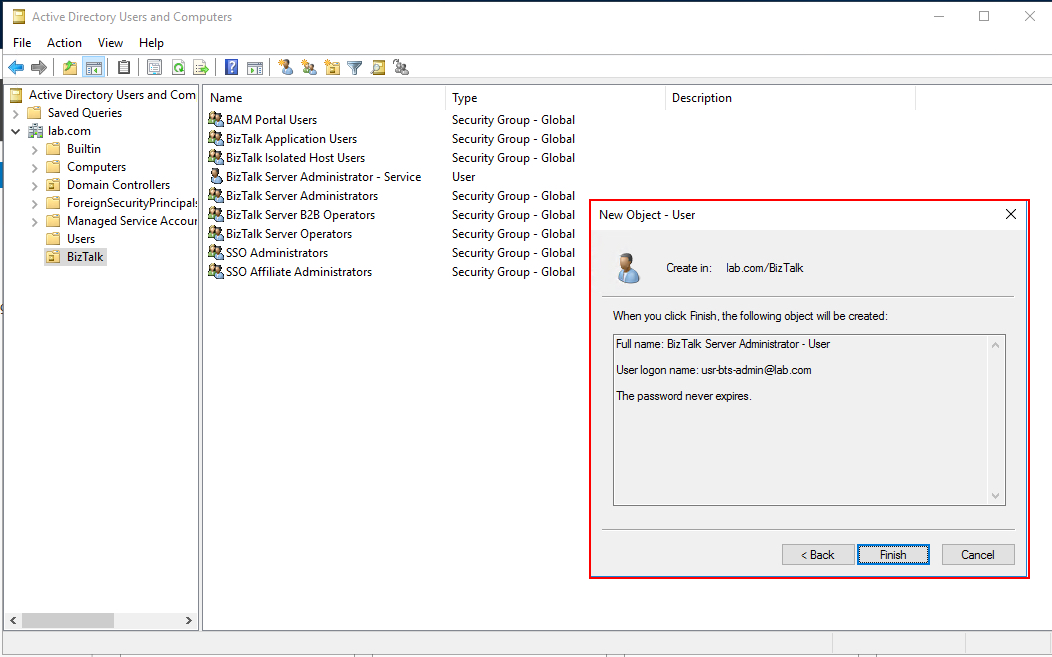Collapse the lab.com domain node
Screen dimensions: 1052x657
coord(16,132)
